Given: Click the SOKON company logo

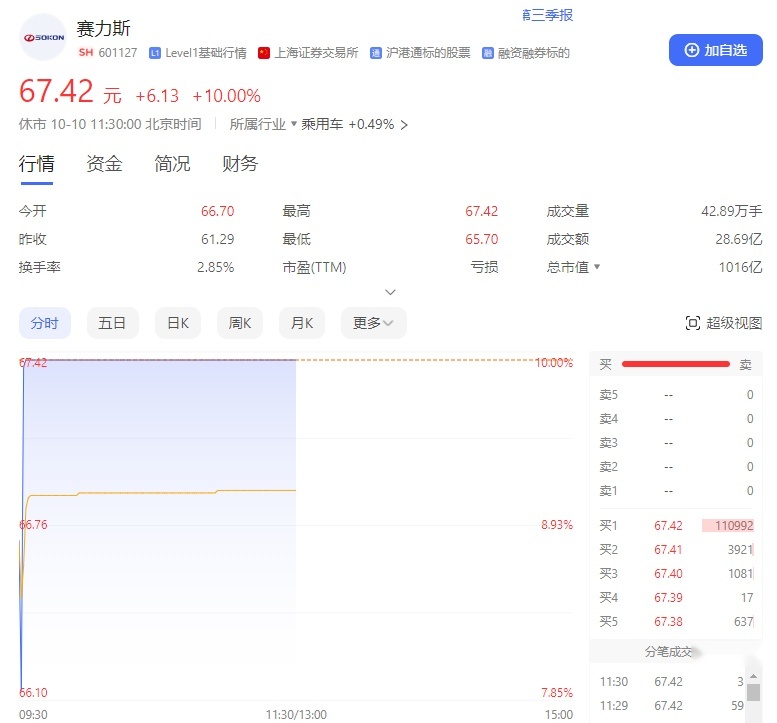Looking at the screenshot, I should pos(43,37).
